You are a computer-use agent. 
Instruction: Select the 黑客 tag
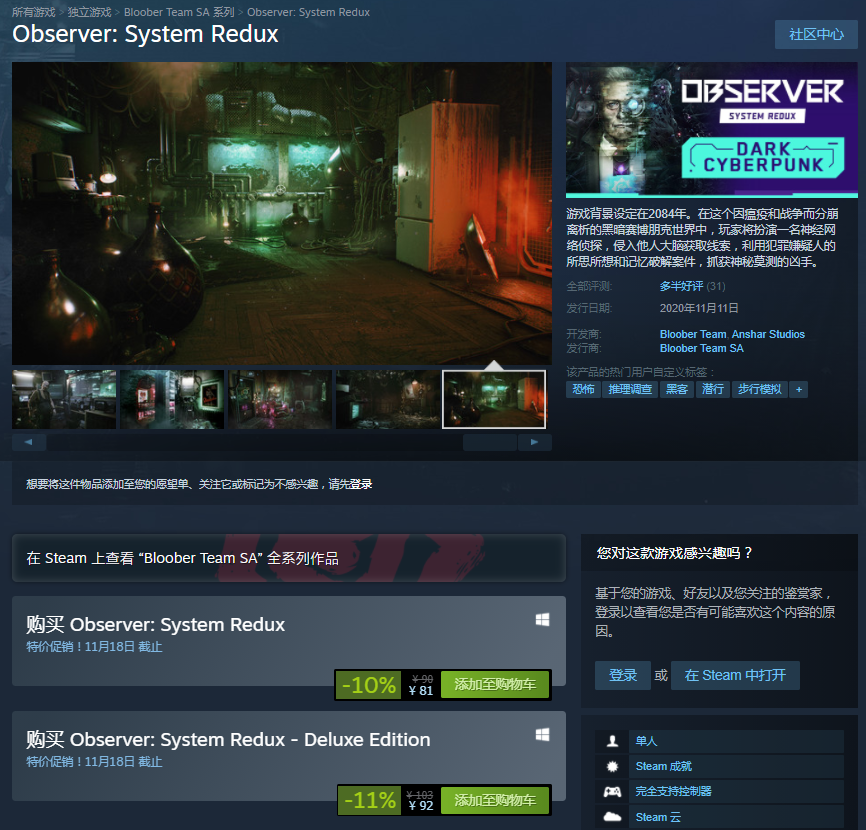click(x=677, y=389)
